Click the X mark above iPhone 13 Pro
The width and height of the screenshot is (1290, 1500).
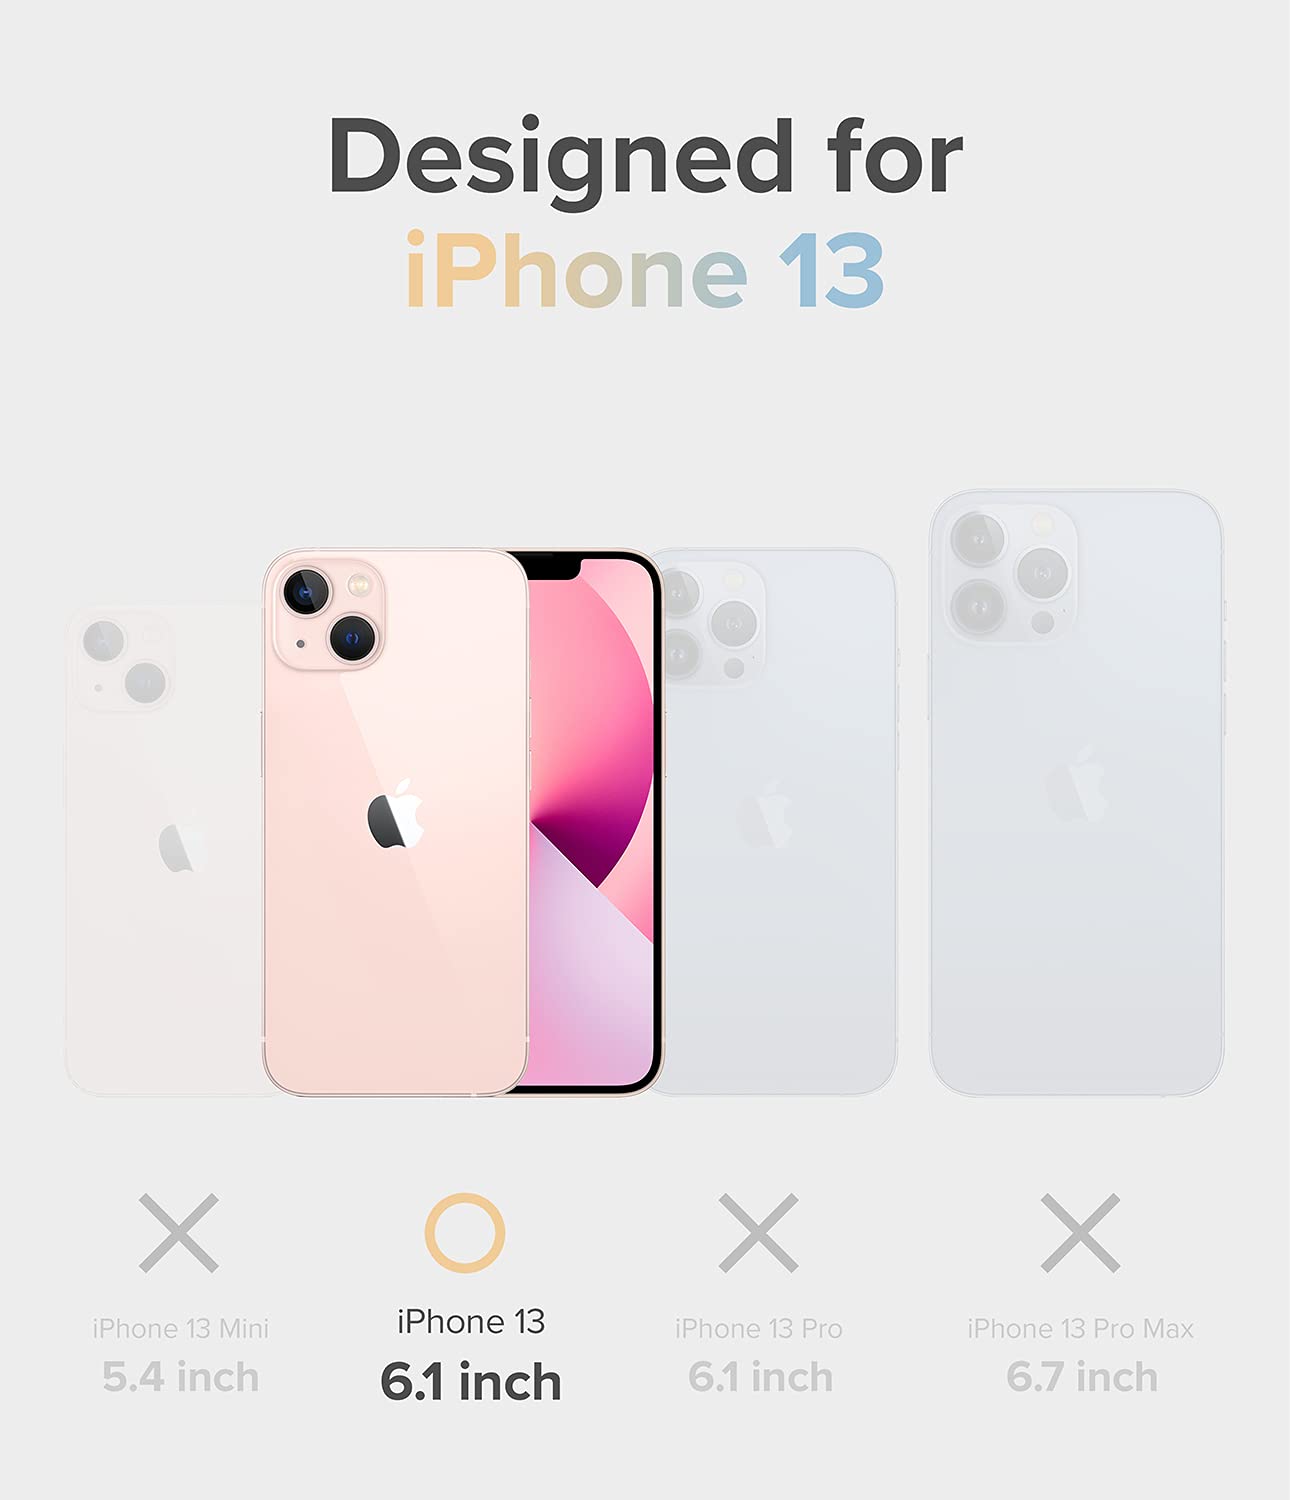pyautogui.click(x=759, y=1233)
